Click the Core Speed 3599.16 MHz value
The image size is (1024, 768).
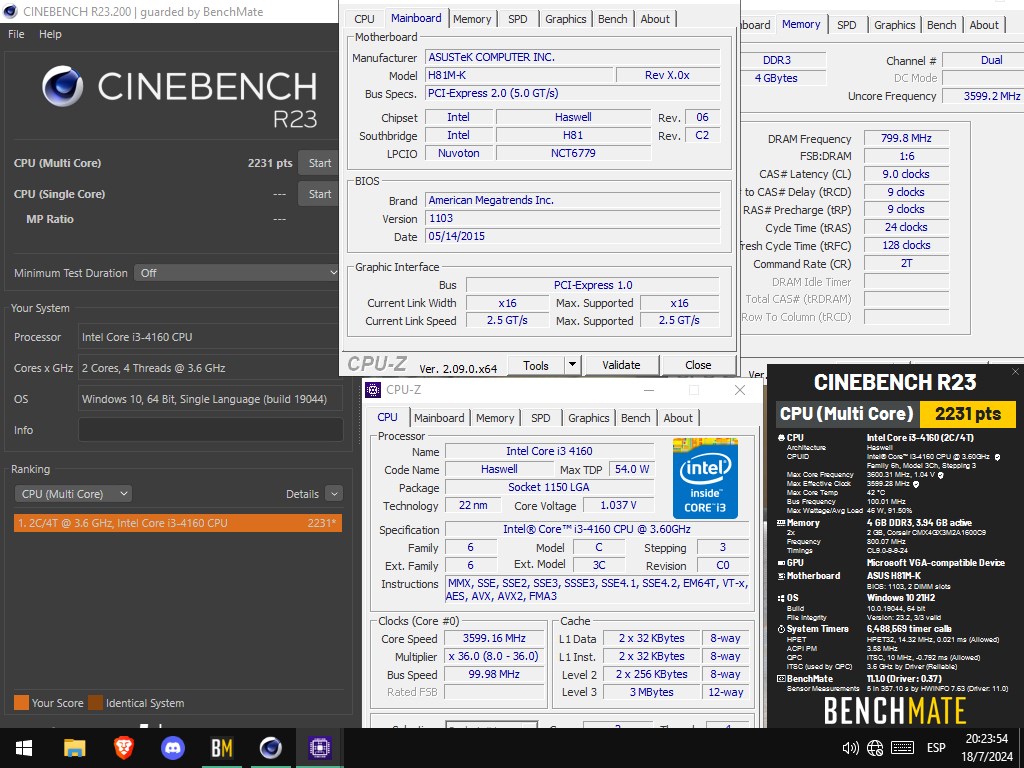coord(494,638)
